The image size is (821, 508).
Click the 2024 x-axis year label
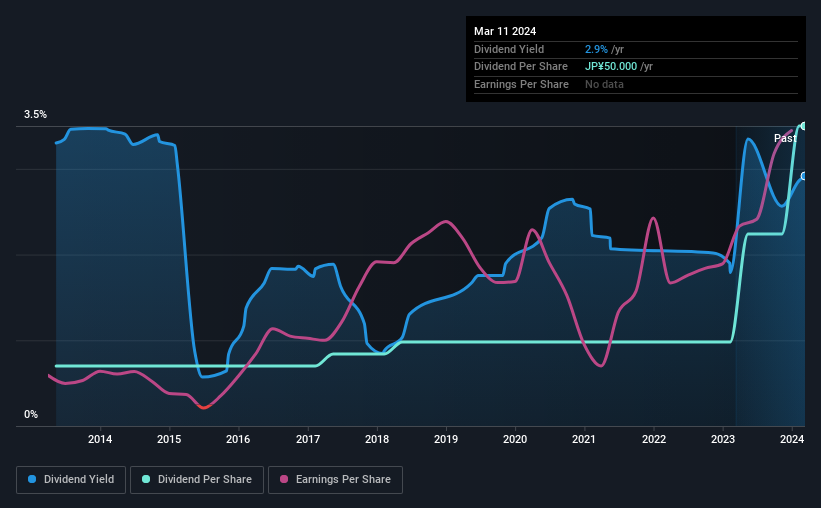[792, 439]
